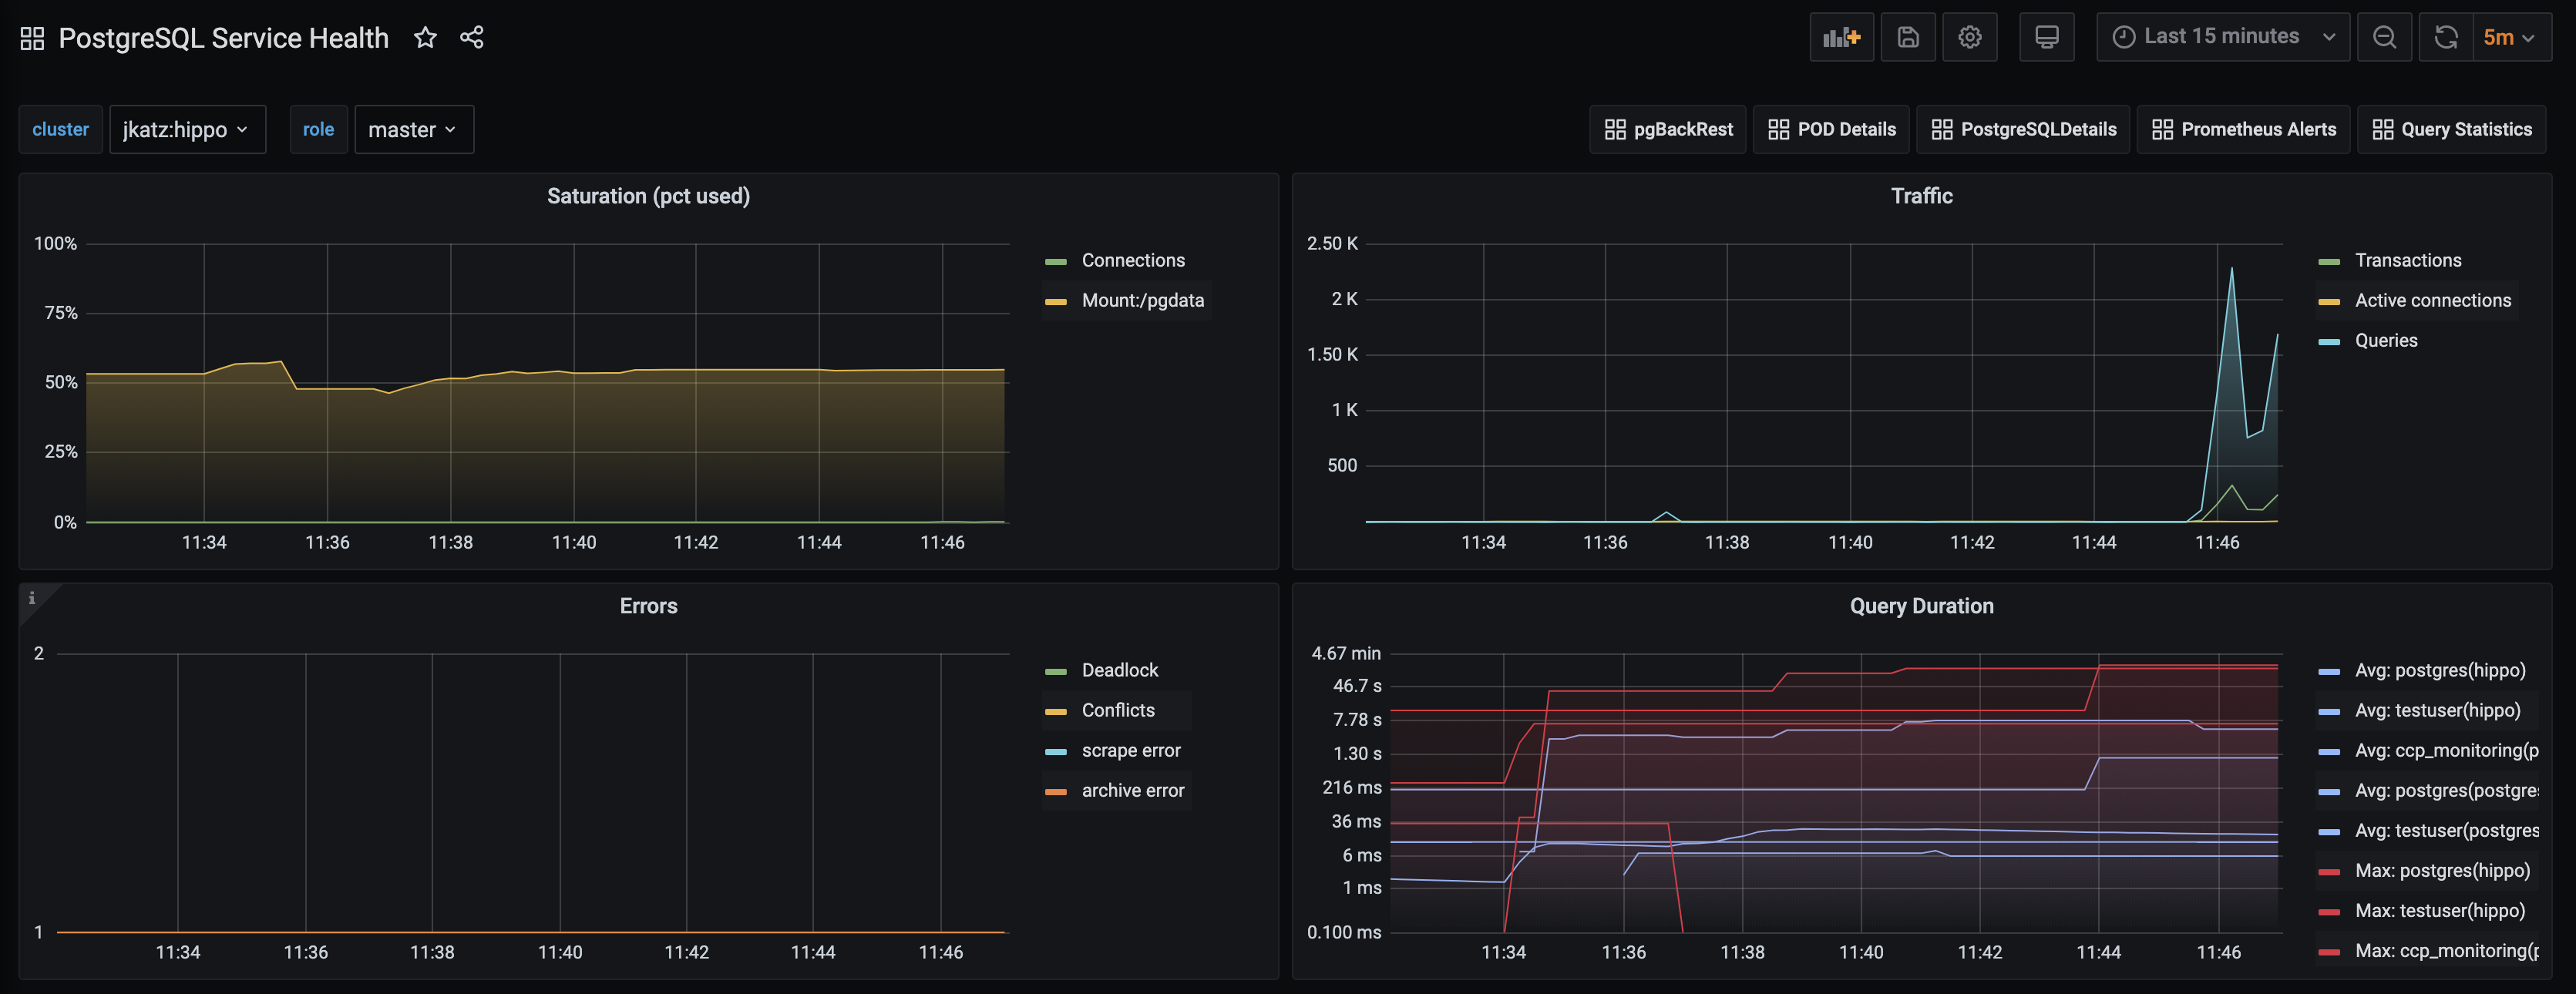This screenshot has width=2576, height=994.
Task: Click the PostgreSQL Service Health title
Action: (223, 38)
